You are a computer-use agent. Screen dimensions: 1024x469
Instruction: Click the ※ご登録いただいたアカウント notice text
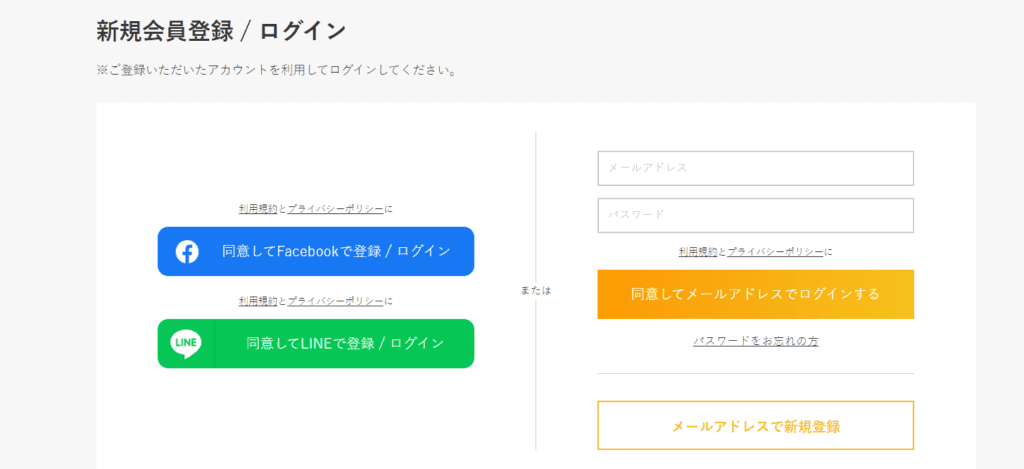point(276,71)
